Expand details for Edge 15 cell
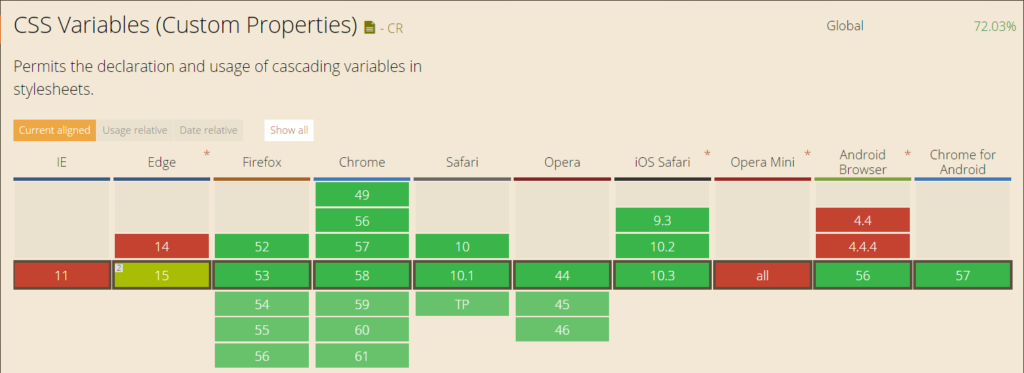Image resolution: width=1024 pixels, height=373 pixels. pyautogui.click(x=162, y=276)
